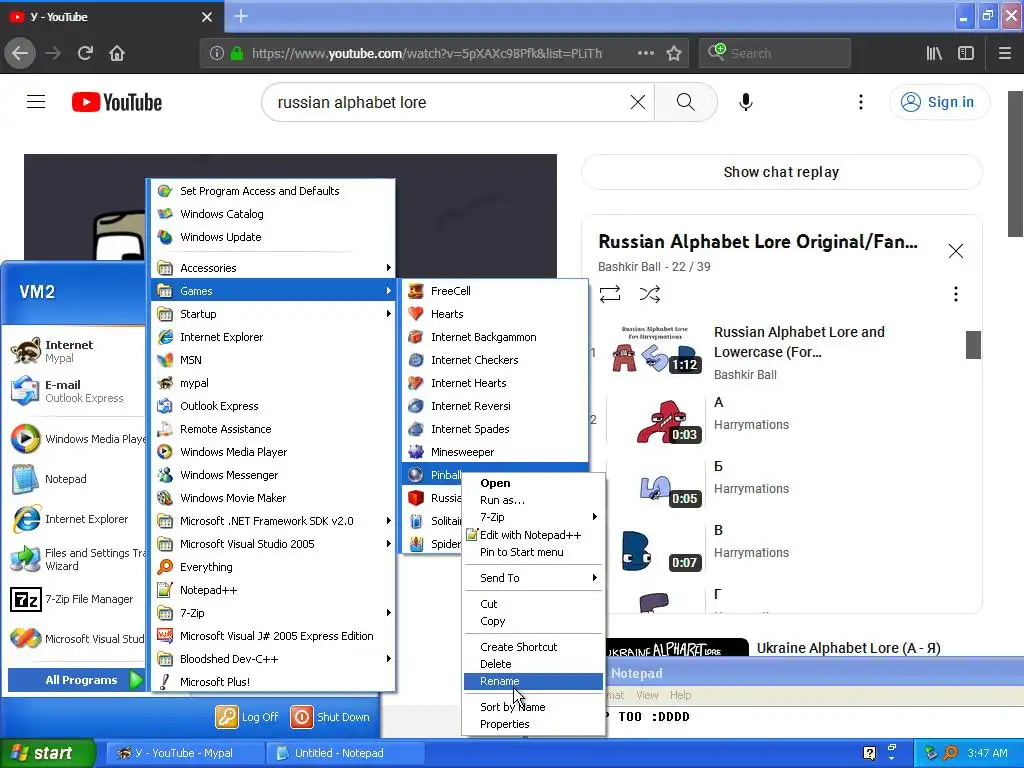Open Minesweeper from Games menu
Image resolution: width=1024 pixels, height=768 pixels.
[x=495, y=452]
